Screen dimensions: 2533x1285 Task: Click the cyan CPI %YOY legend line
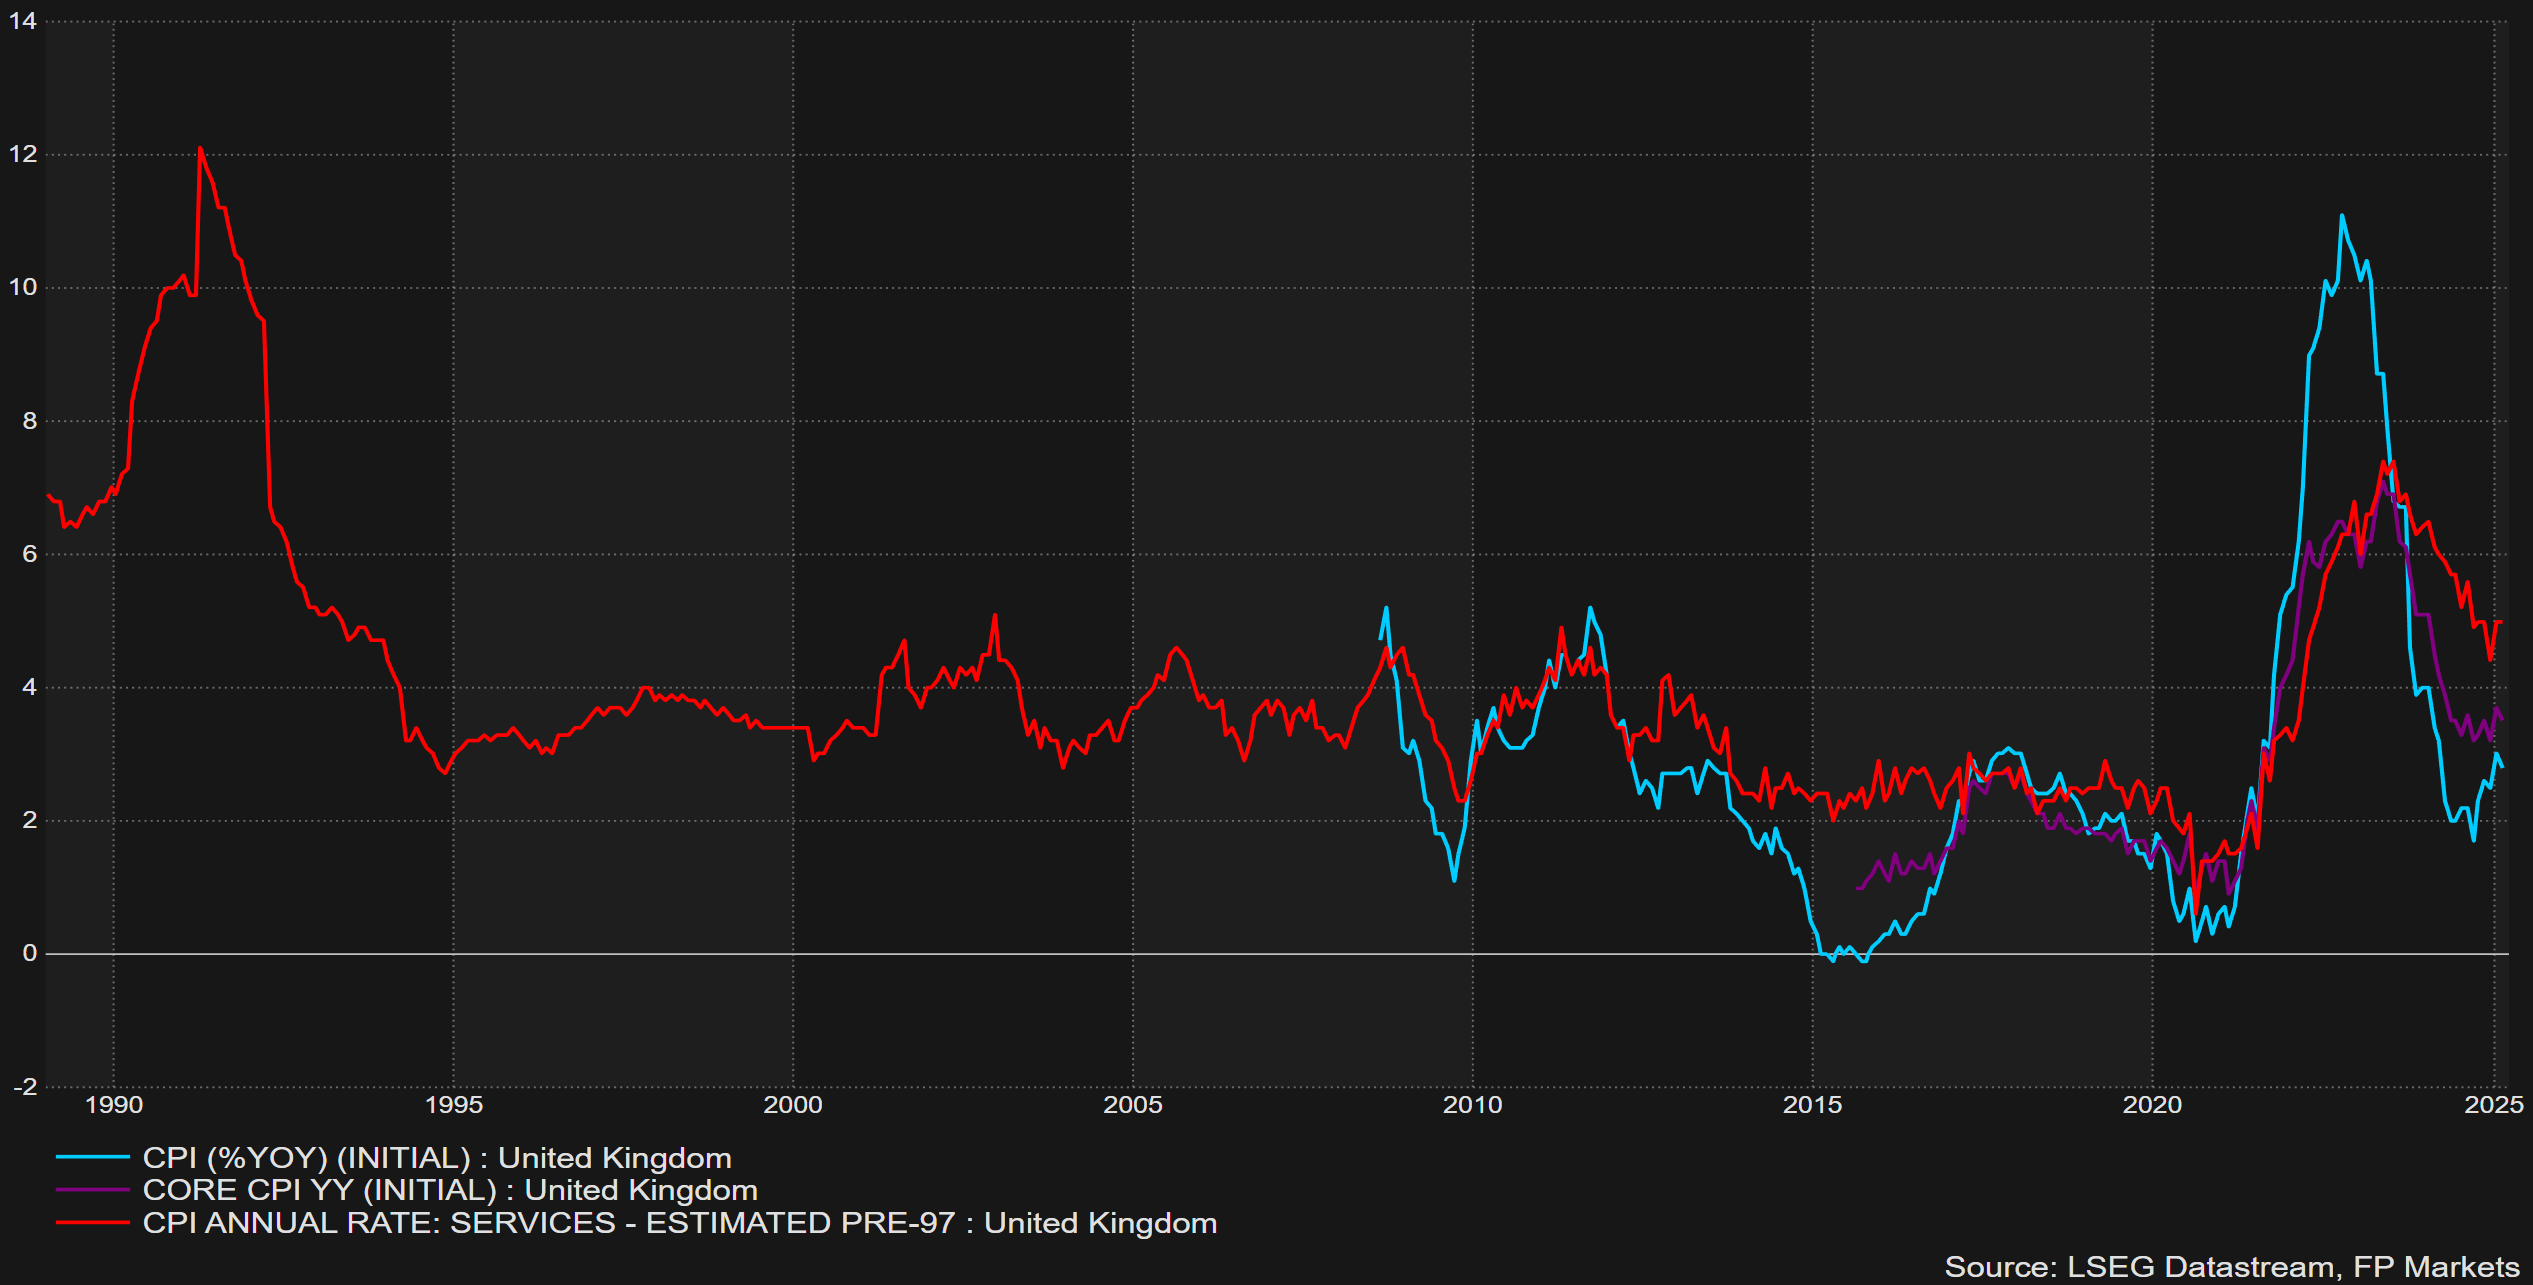(92, 1157)
